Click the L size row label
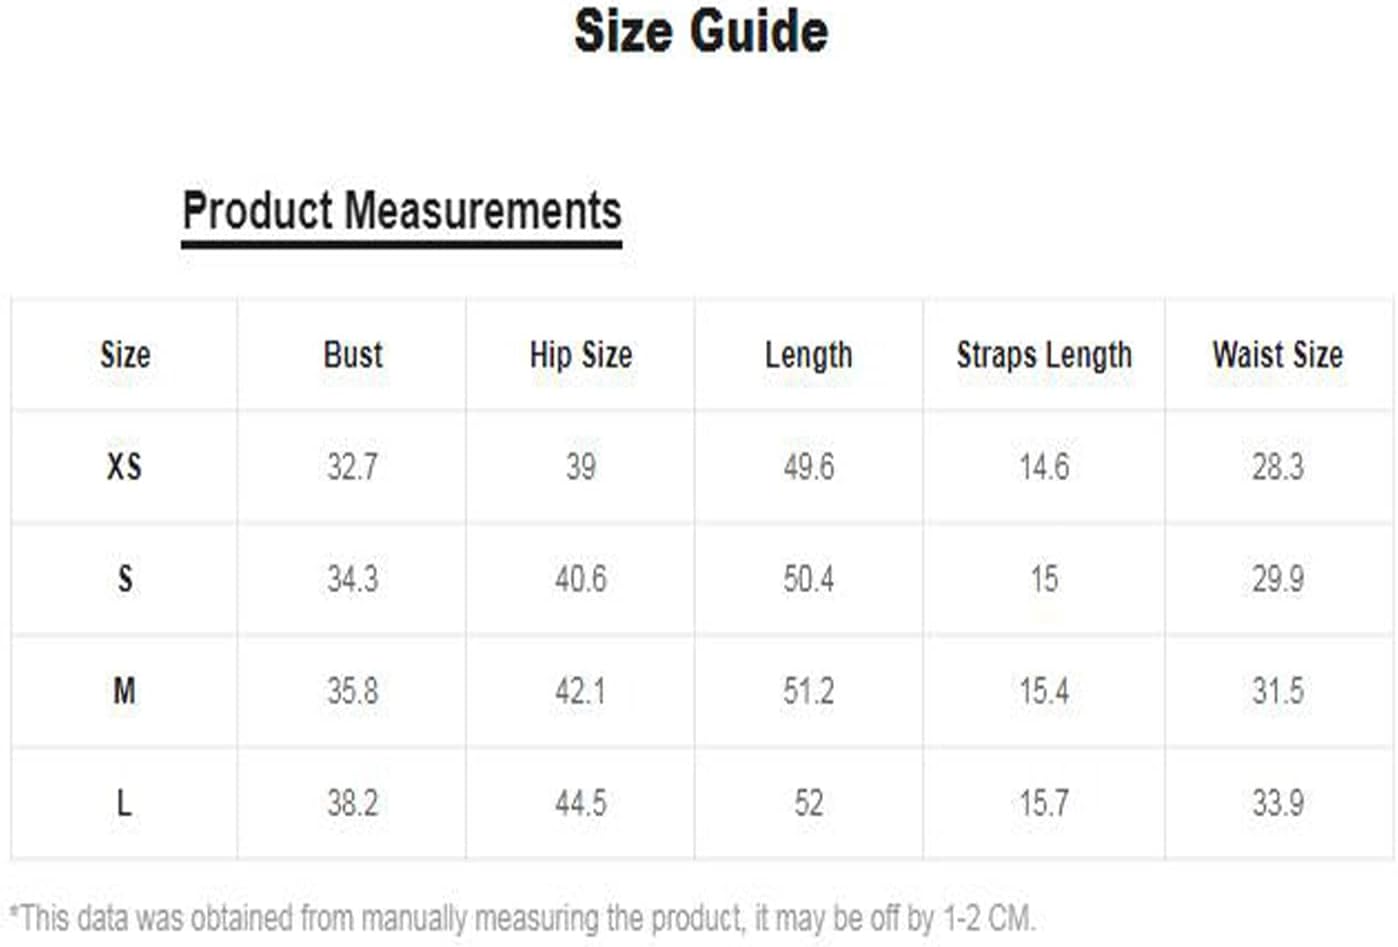The width and height of the screenshot is (1398, 947). 125,803
